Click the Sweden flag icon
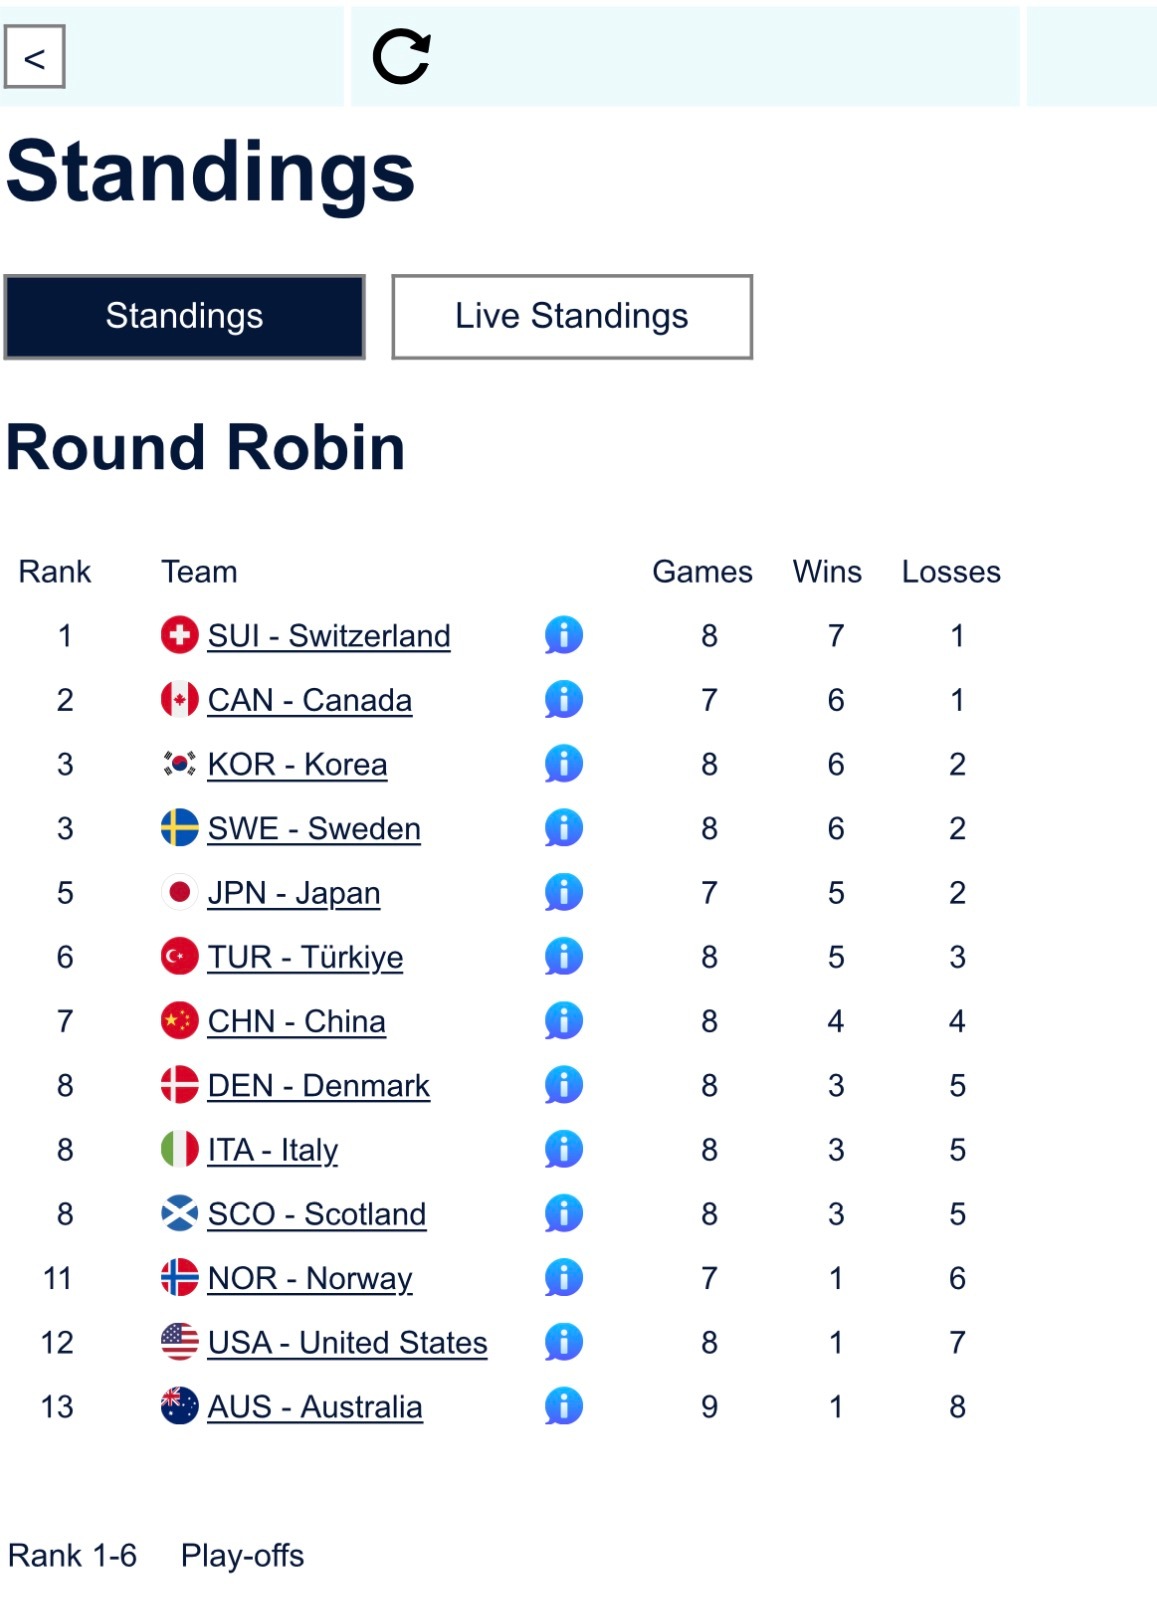This screenshot has height=1617, width=1157. point(179,828)
